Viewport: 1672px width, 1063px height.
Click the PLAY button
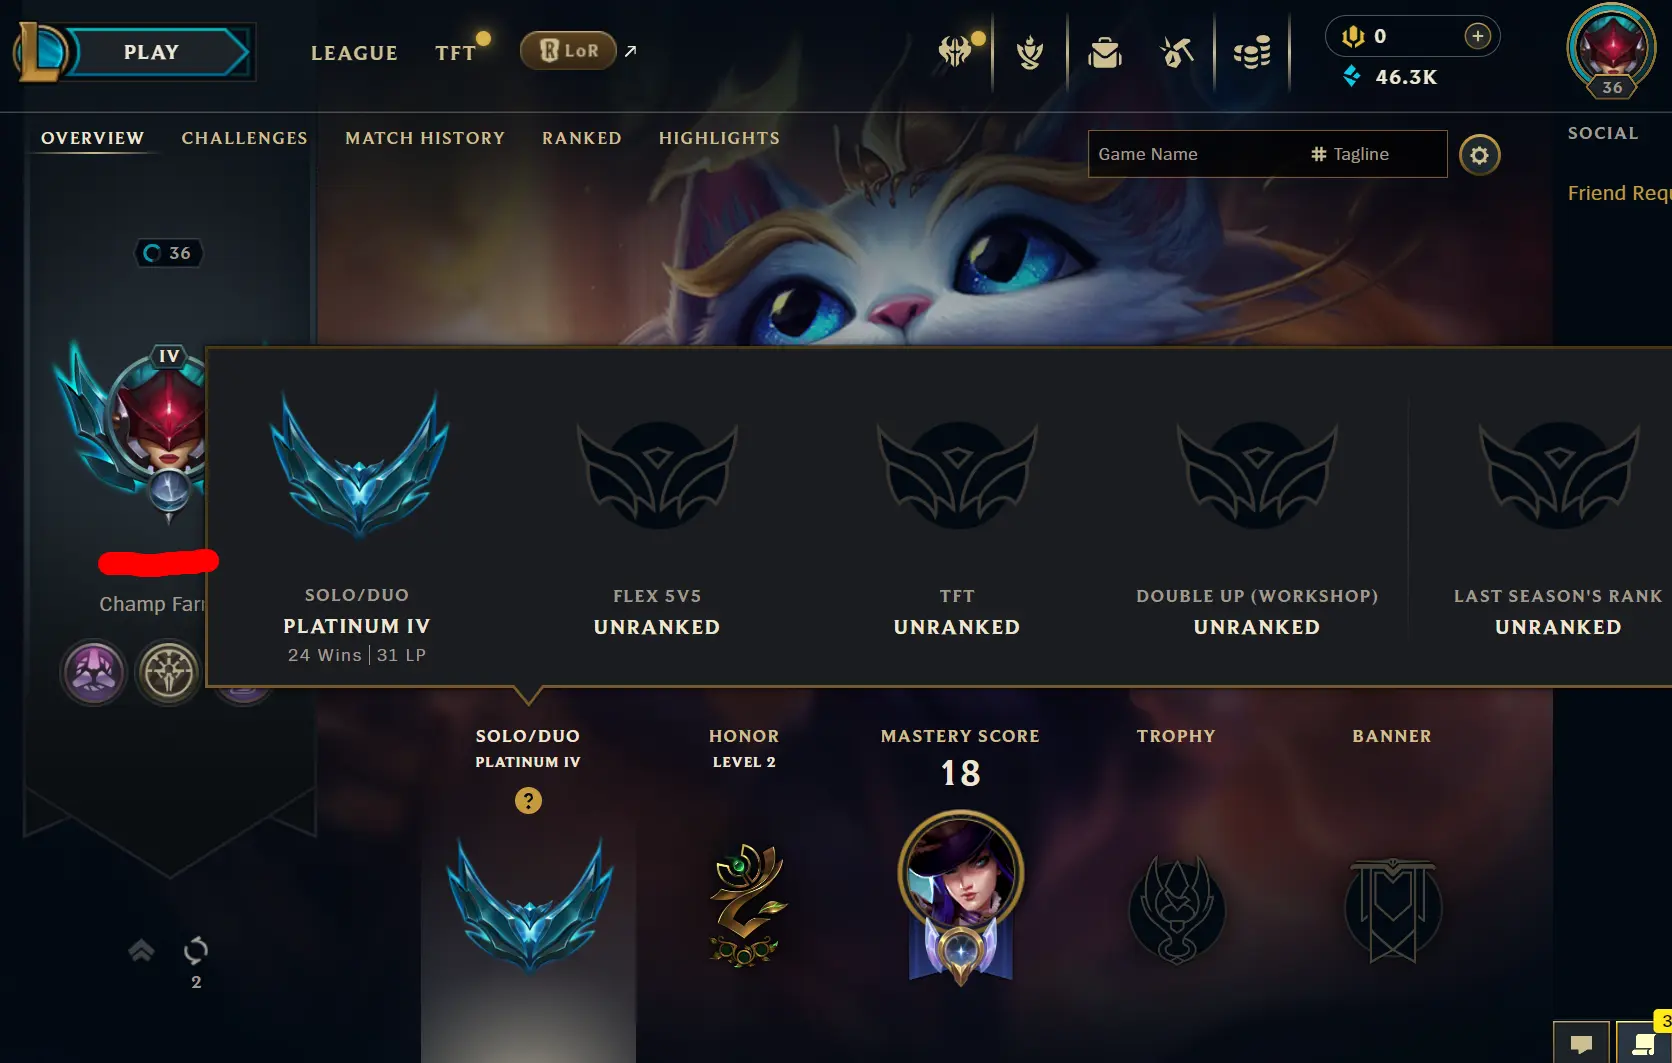click(151, 52)
